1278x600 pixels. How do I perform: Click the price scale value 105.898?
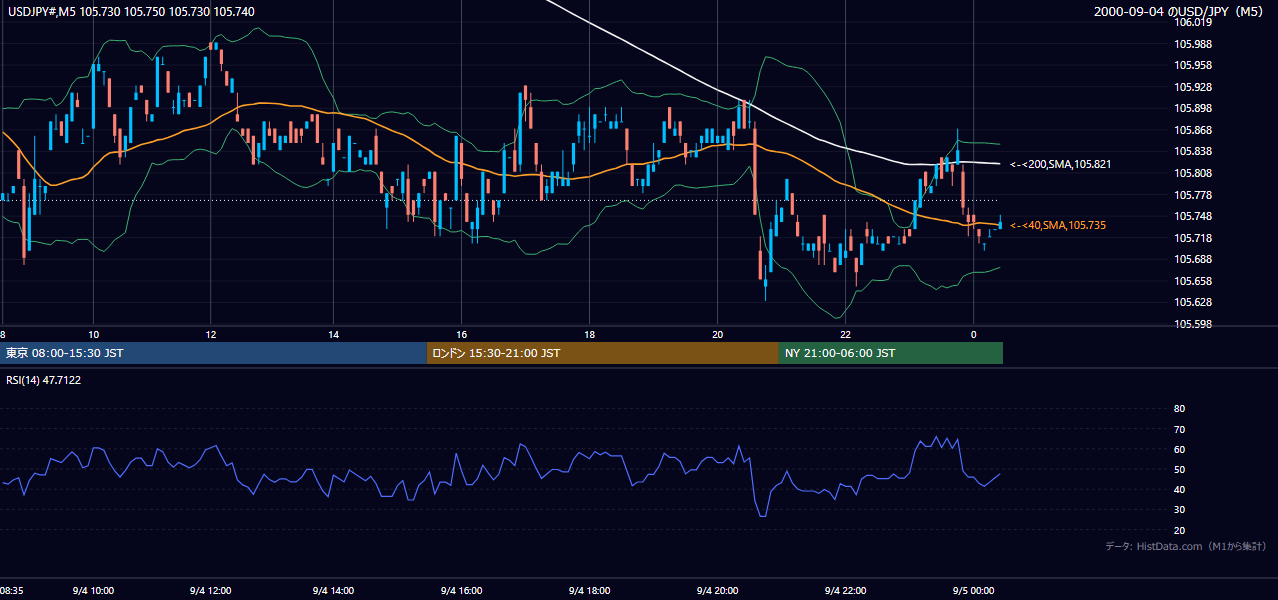1192,108
